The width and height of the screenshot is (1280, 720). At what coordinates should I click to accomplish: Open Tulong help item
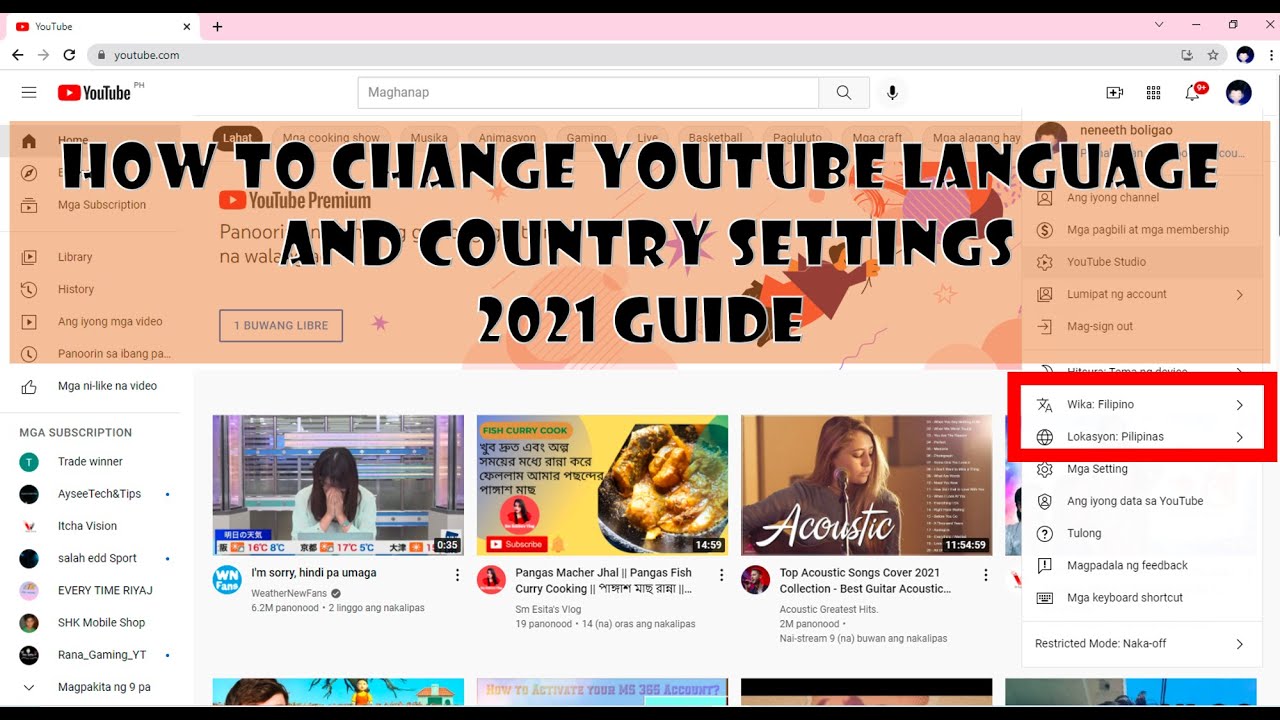click(x=1140, y=533)
